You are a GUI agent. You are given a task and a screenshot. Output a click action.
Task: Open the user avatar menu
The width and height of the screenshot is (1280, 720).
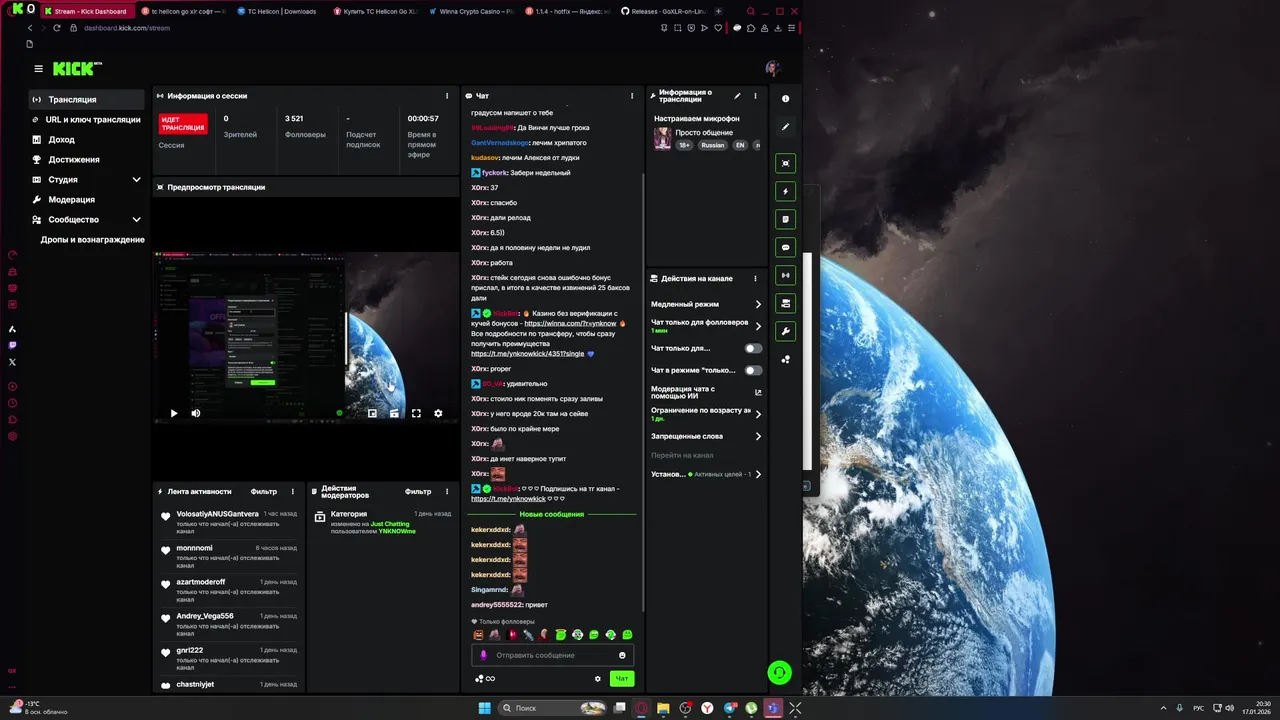pos(772,68)
